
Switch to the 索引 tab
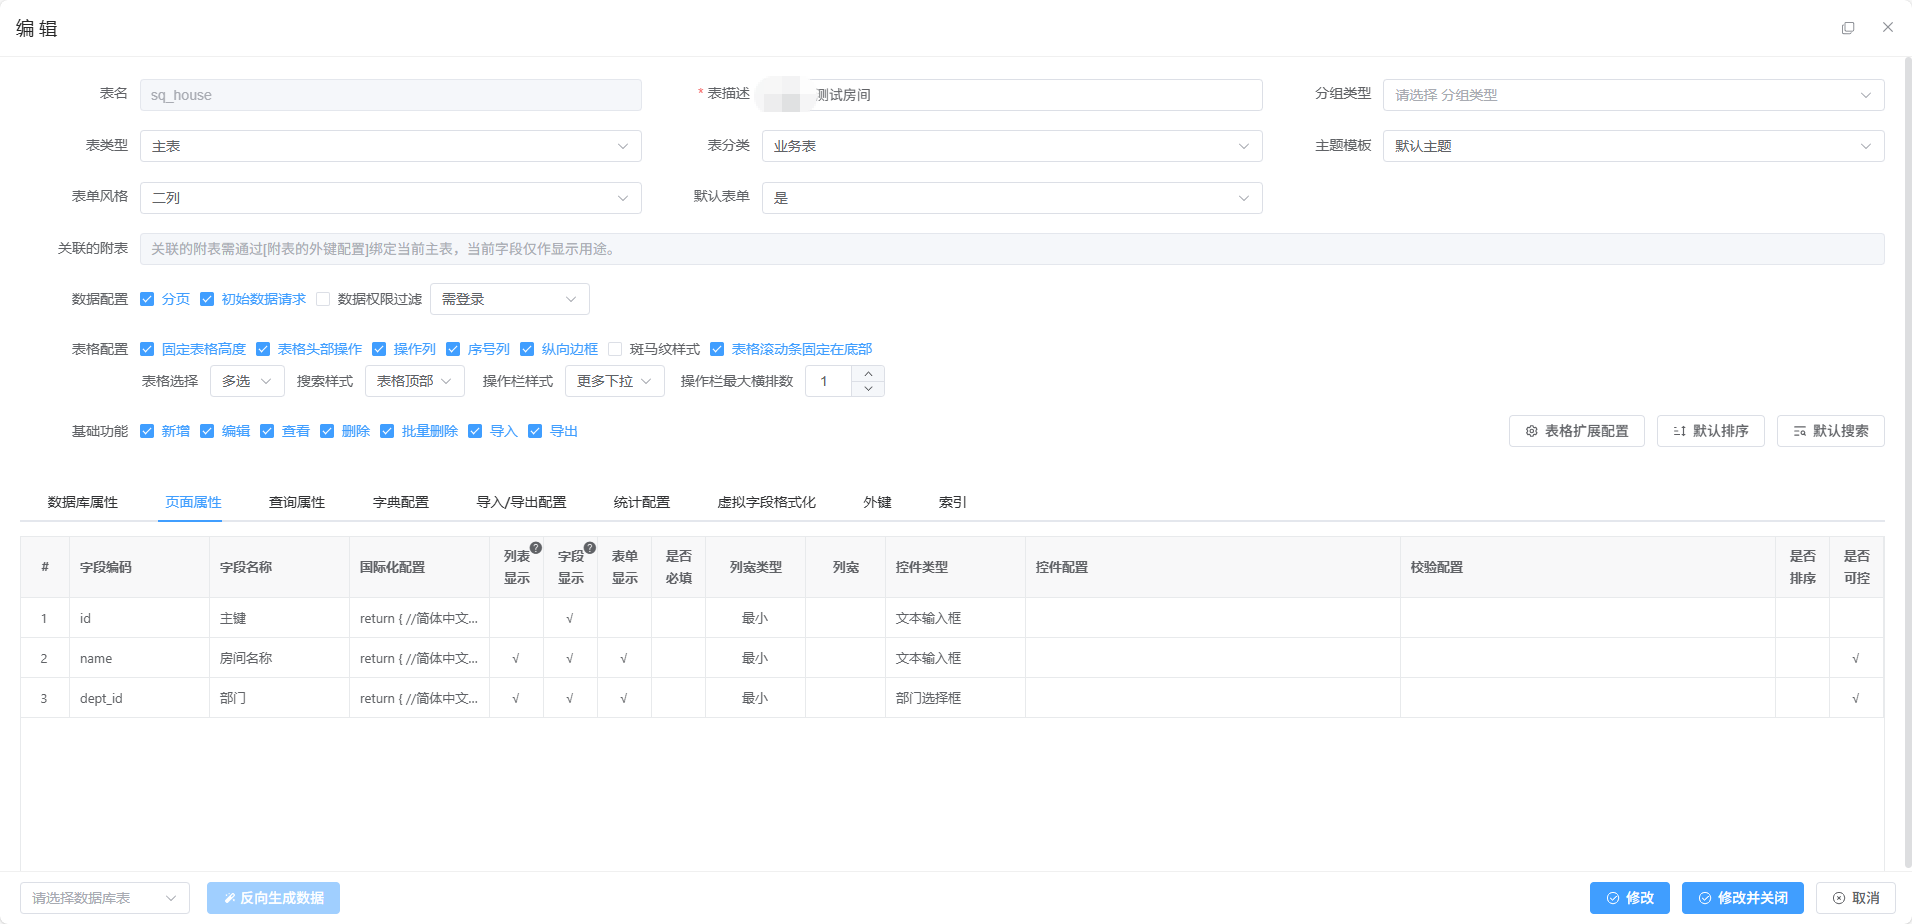(953, 502)
